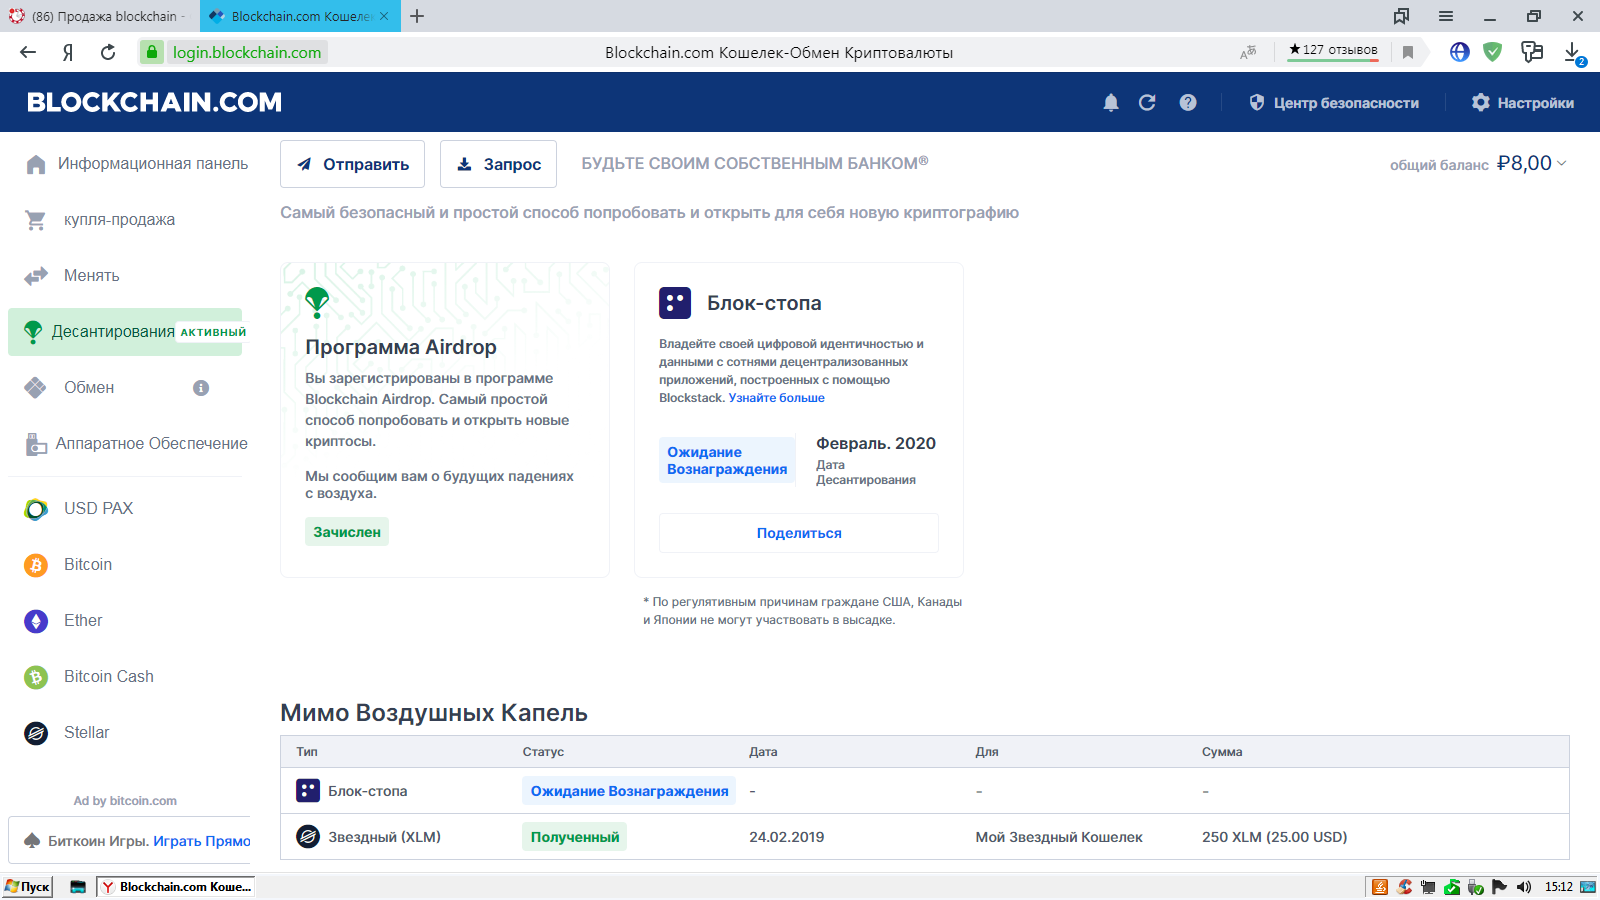Click Ожидание Вознаграждения badge in card
Viewport: 1600px width, 900px height.
727,461
